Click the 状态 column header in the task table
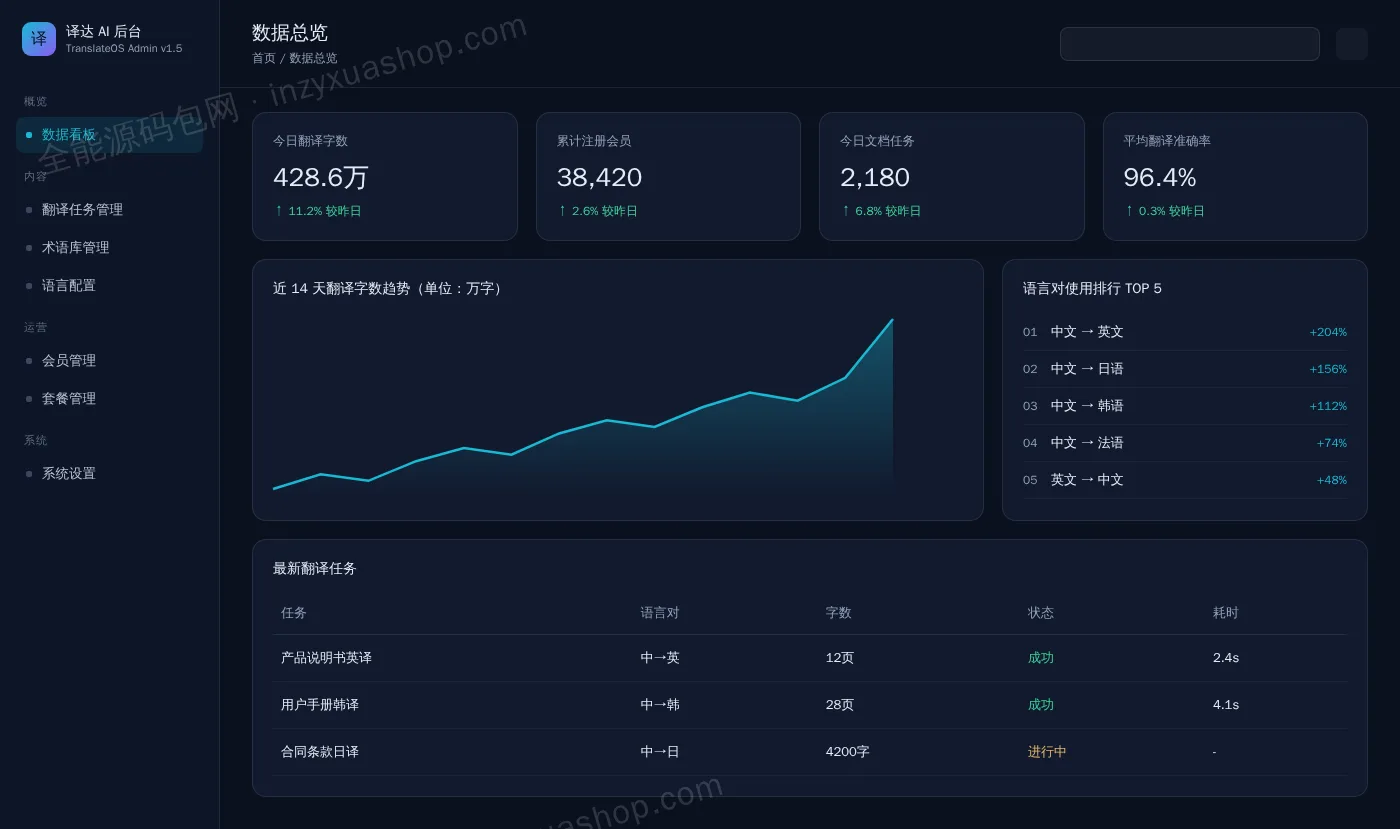Image resolution: width=1400 pixels, height=829 pixels. (x=1041, y=613)
